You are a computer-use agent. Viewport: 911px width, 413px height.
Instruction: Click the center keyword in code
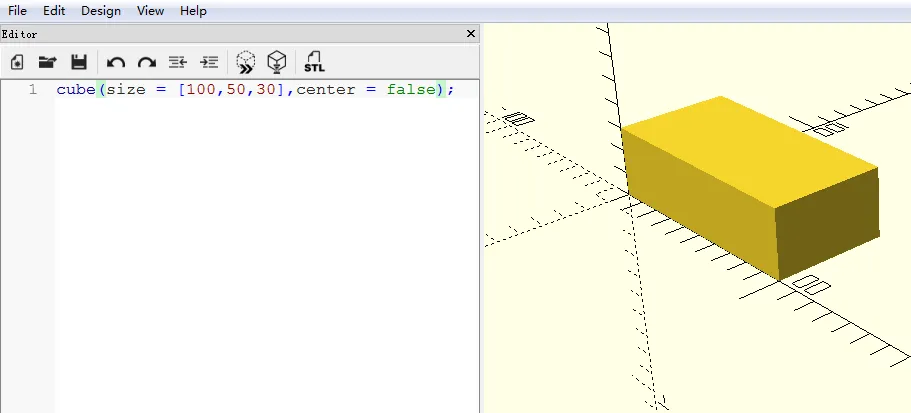pos(326,89)
